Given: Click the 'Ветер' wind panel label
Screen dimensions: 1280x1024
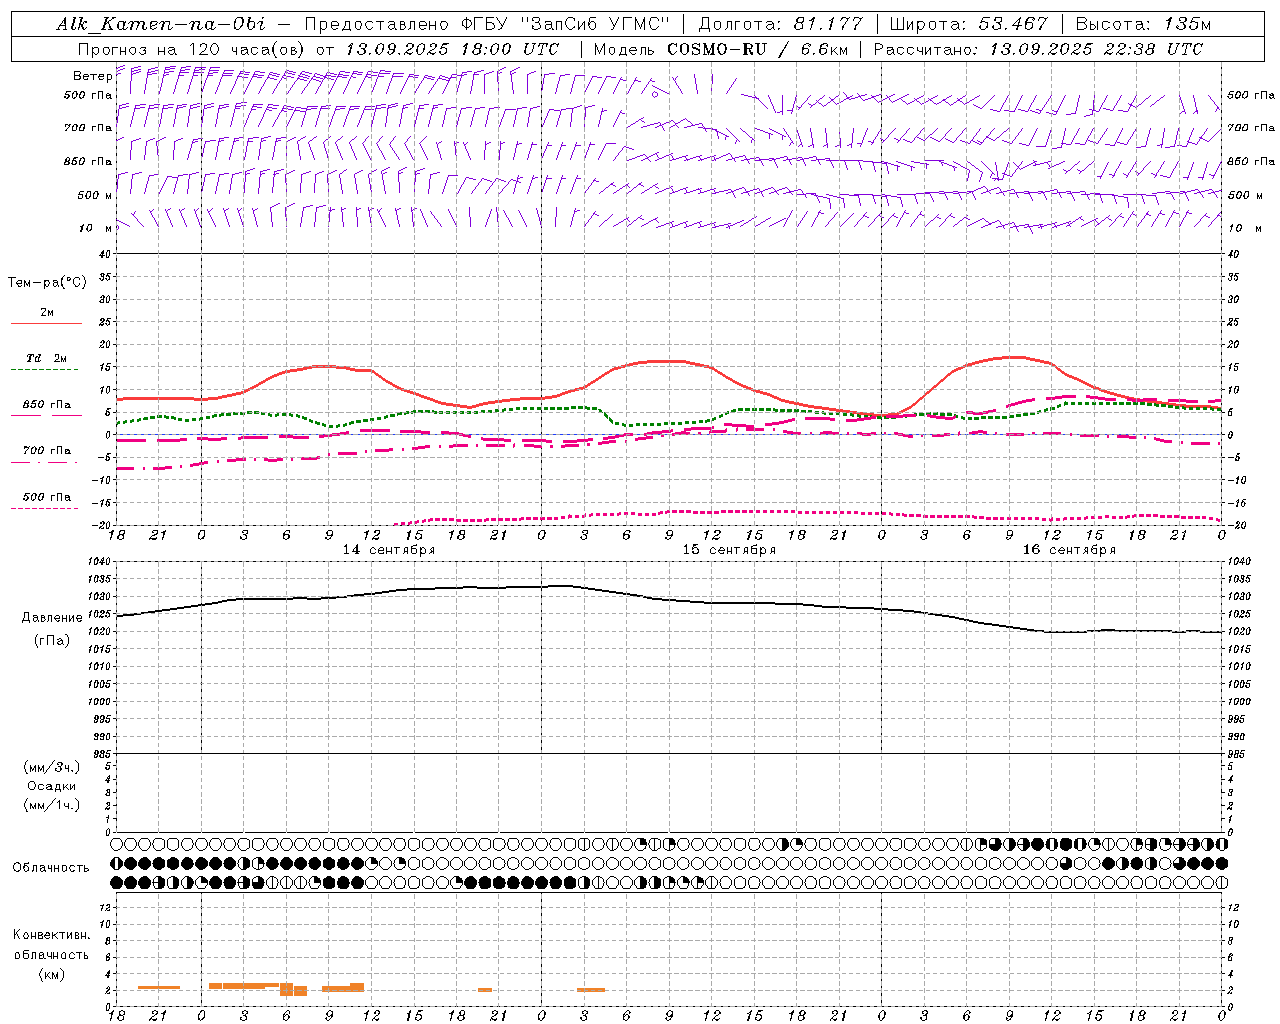Looking at the screenshot, I should pos(93,76).
